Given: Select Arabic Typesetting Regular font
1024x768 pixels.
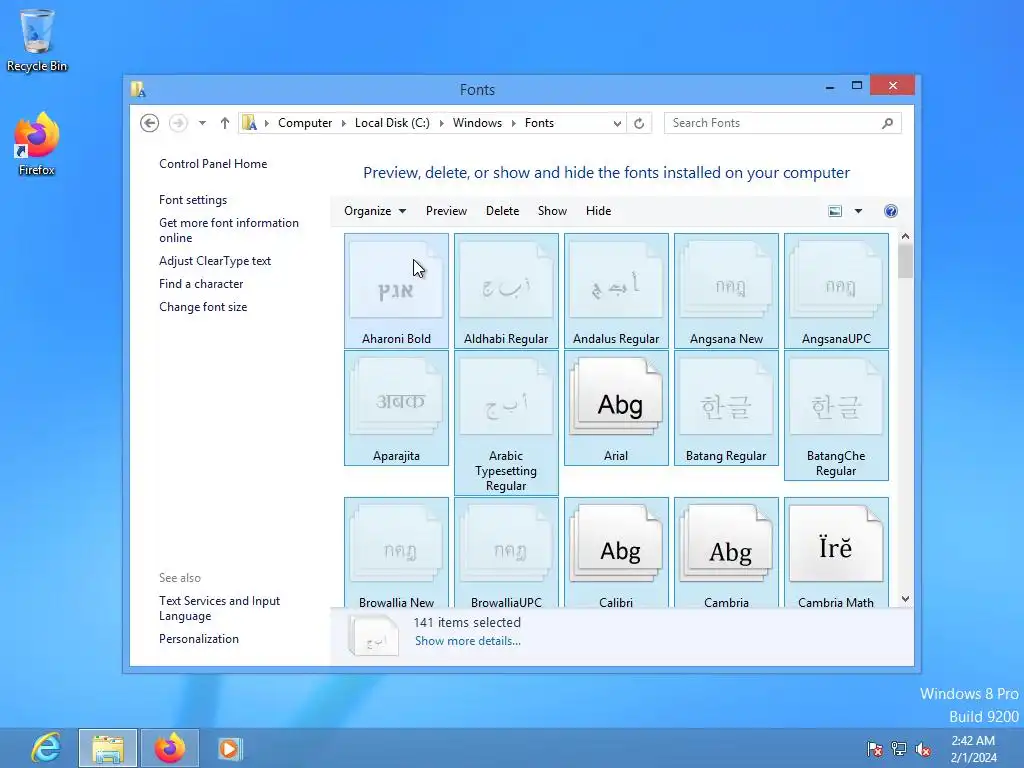Looking at the screenshot, I should pos(506,423).
